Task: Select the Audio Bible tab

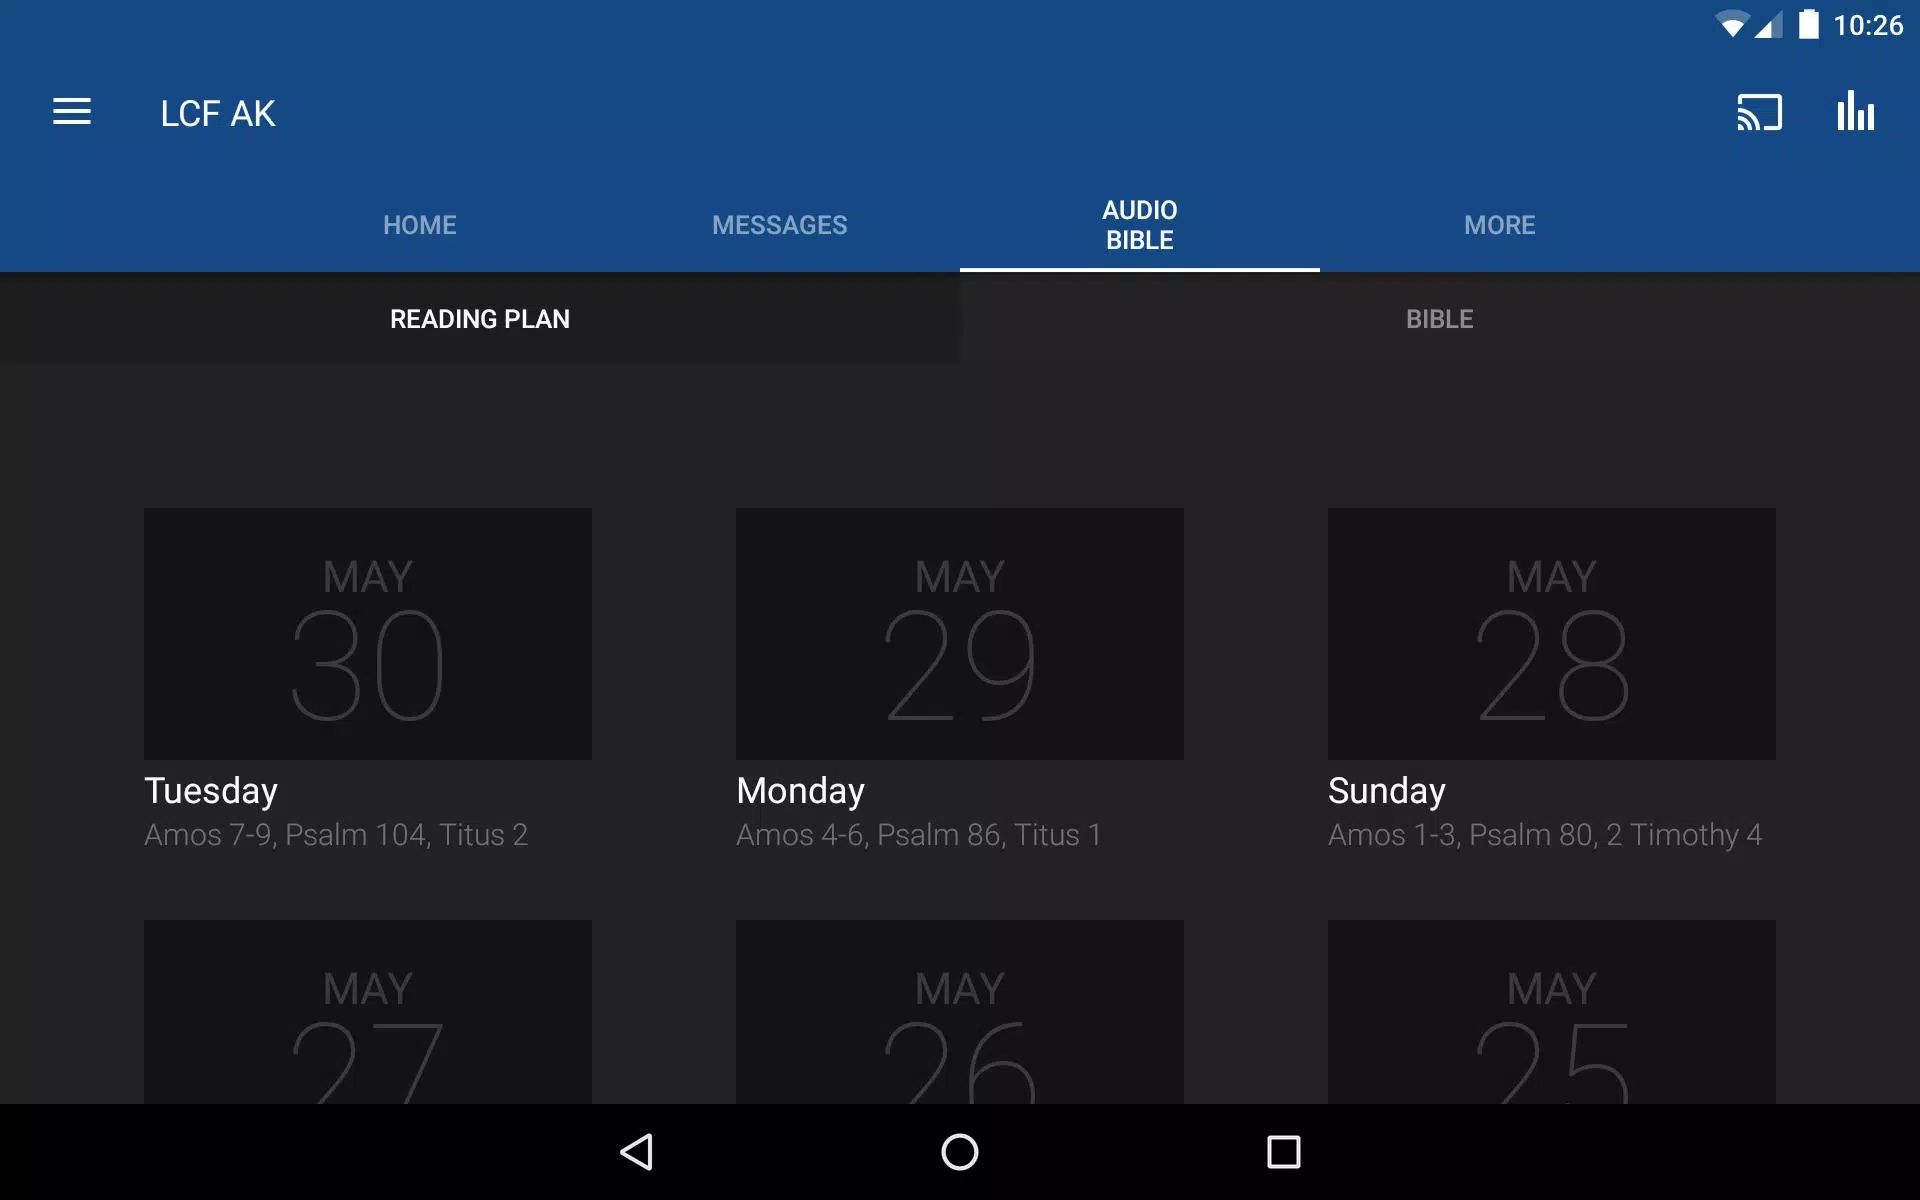Action: click(1140, 225)
